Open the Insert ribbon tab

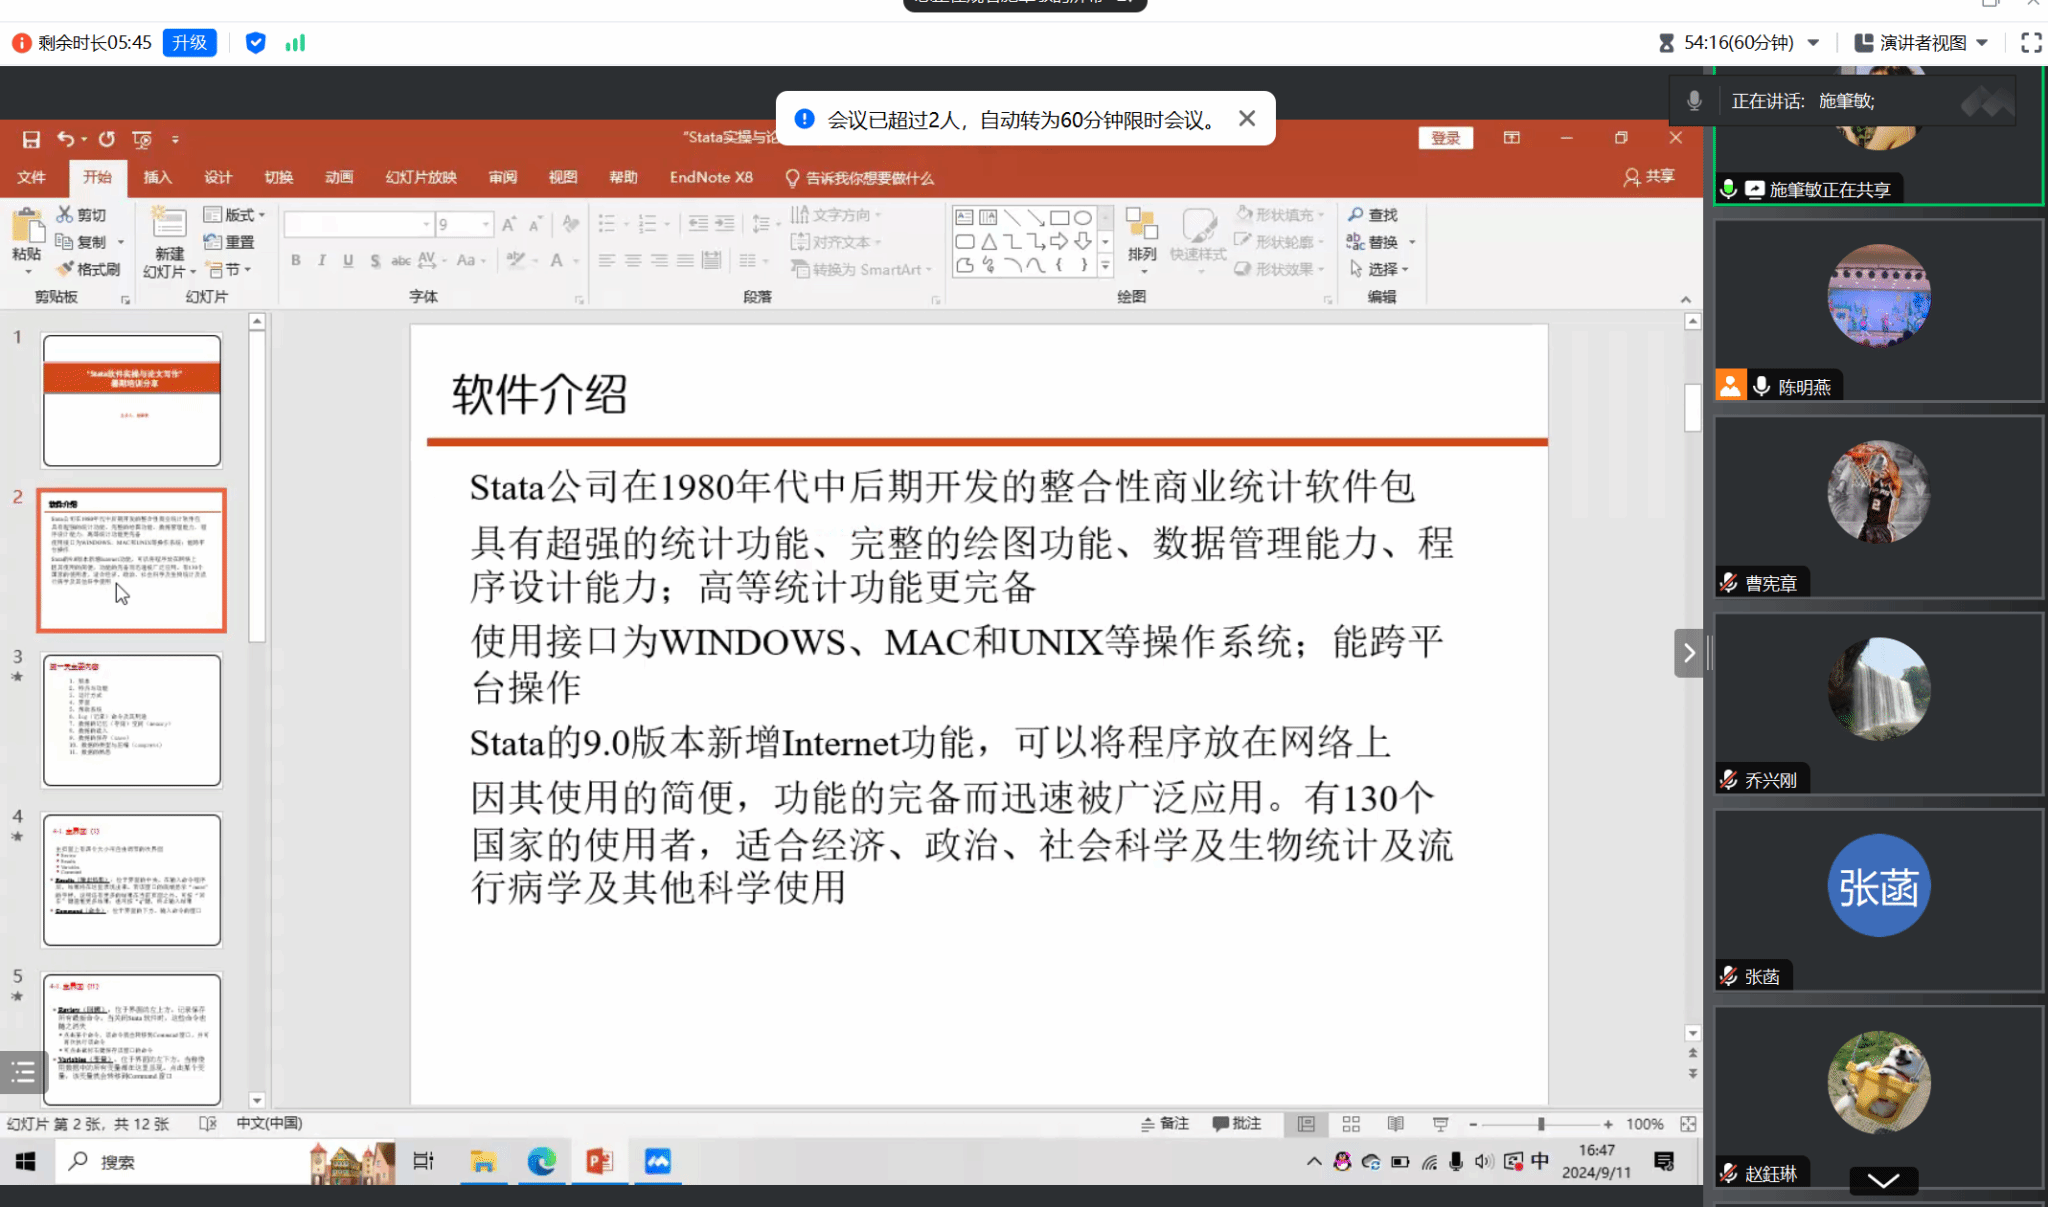coord(157,177)
